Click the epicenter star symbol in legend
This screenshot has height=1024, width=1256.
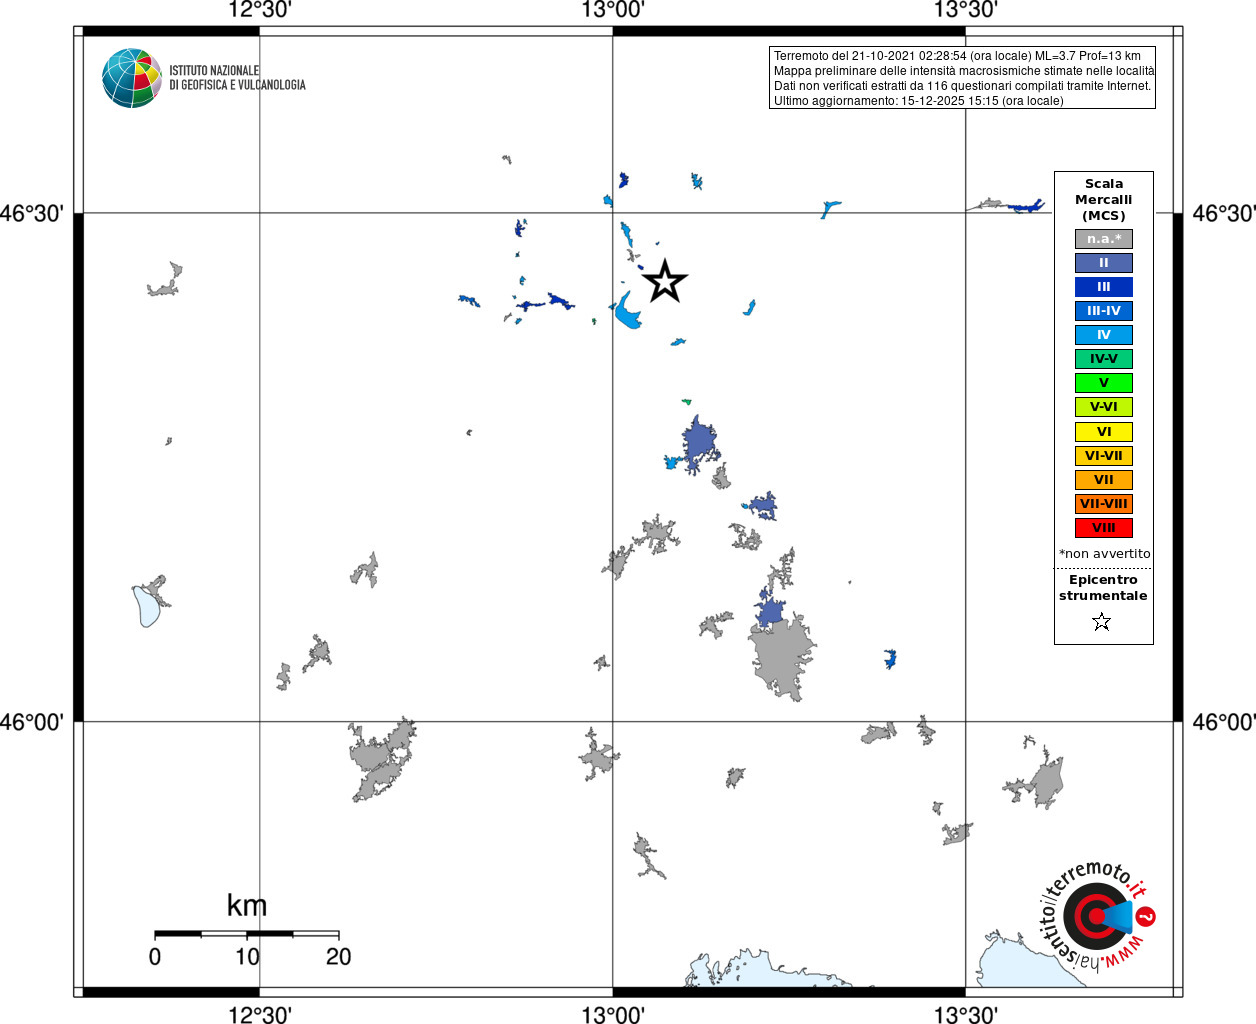1102,622
